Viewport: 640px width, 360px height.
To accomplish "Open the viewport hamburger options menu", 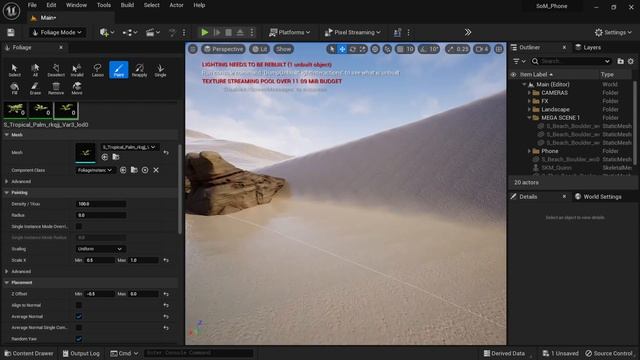I will pos(193,49).
